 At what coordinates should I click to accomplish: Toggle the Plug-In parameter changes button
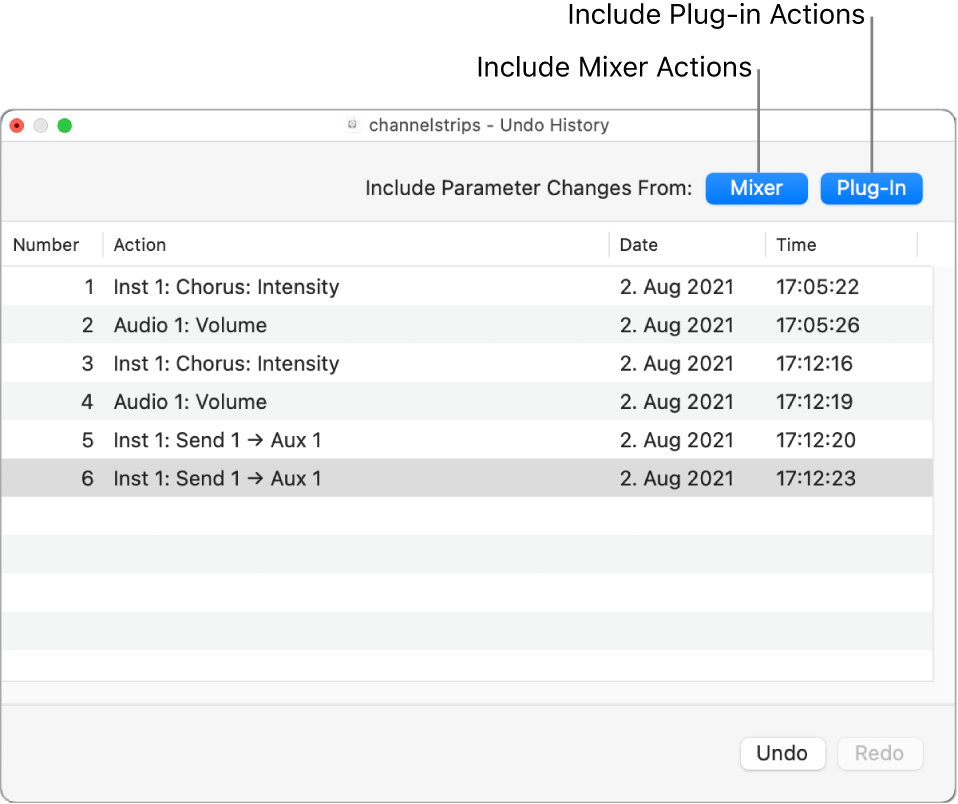tap(871, 188)
